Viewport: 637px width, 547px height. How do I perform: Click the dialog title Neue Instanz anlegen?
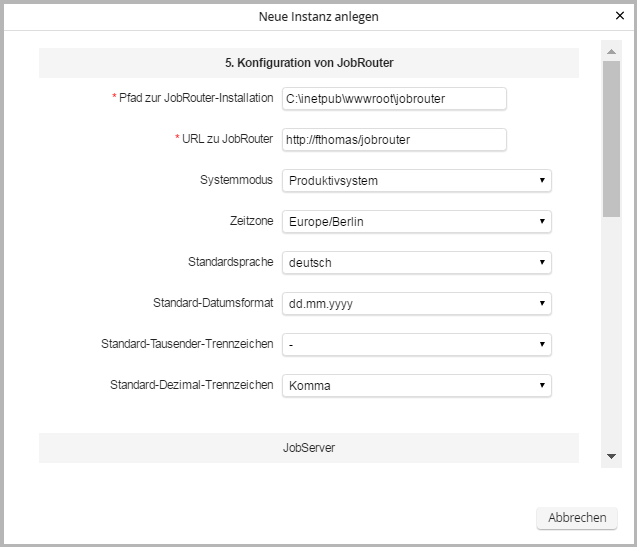coord(318,16)
